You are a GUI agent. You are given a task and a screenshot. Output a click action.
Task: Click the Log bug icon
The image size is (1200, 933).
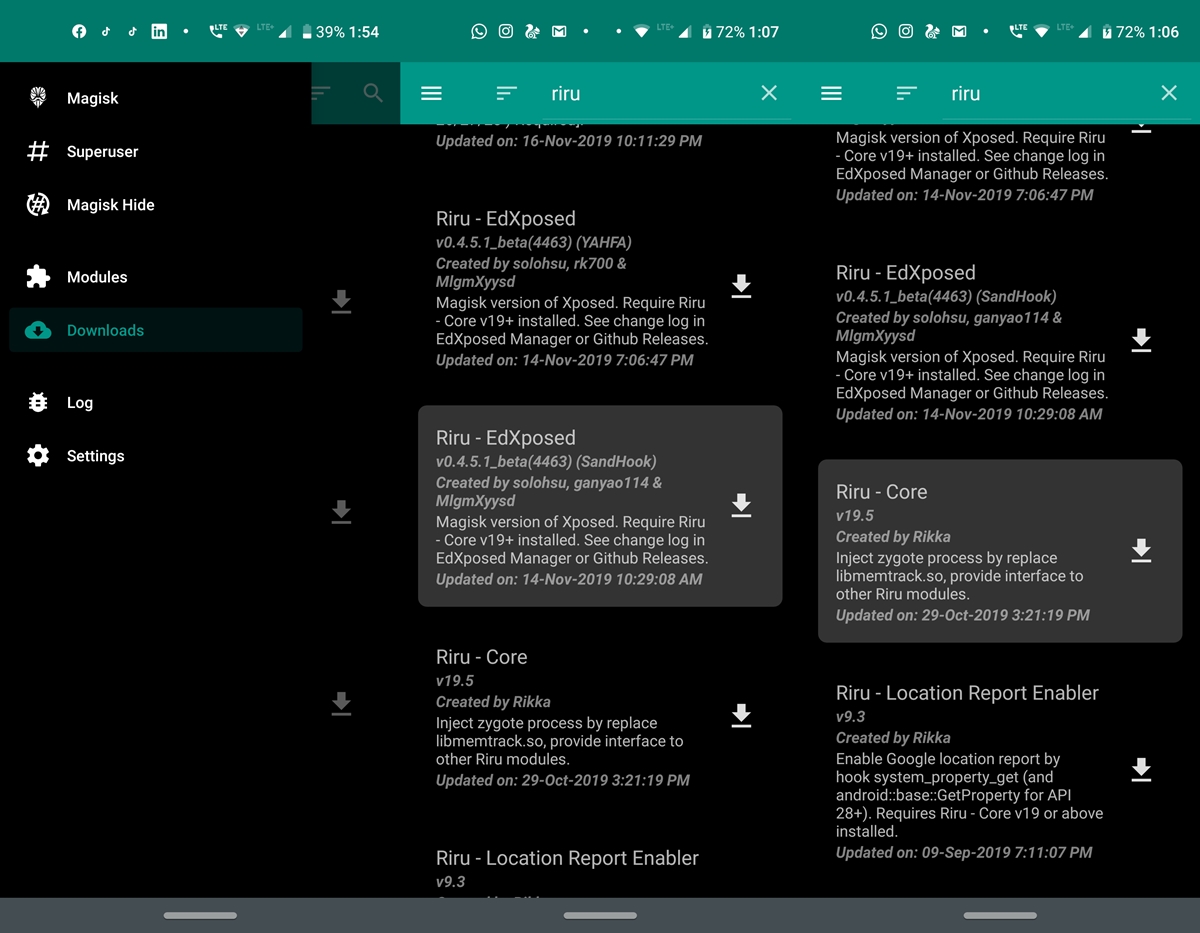pos(38,402)
